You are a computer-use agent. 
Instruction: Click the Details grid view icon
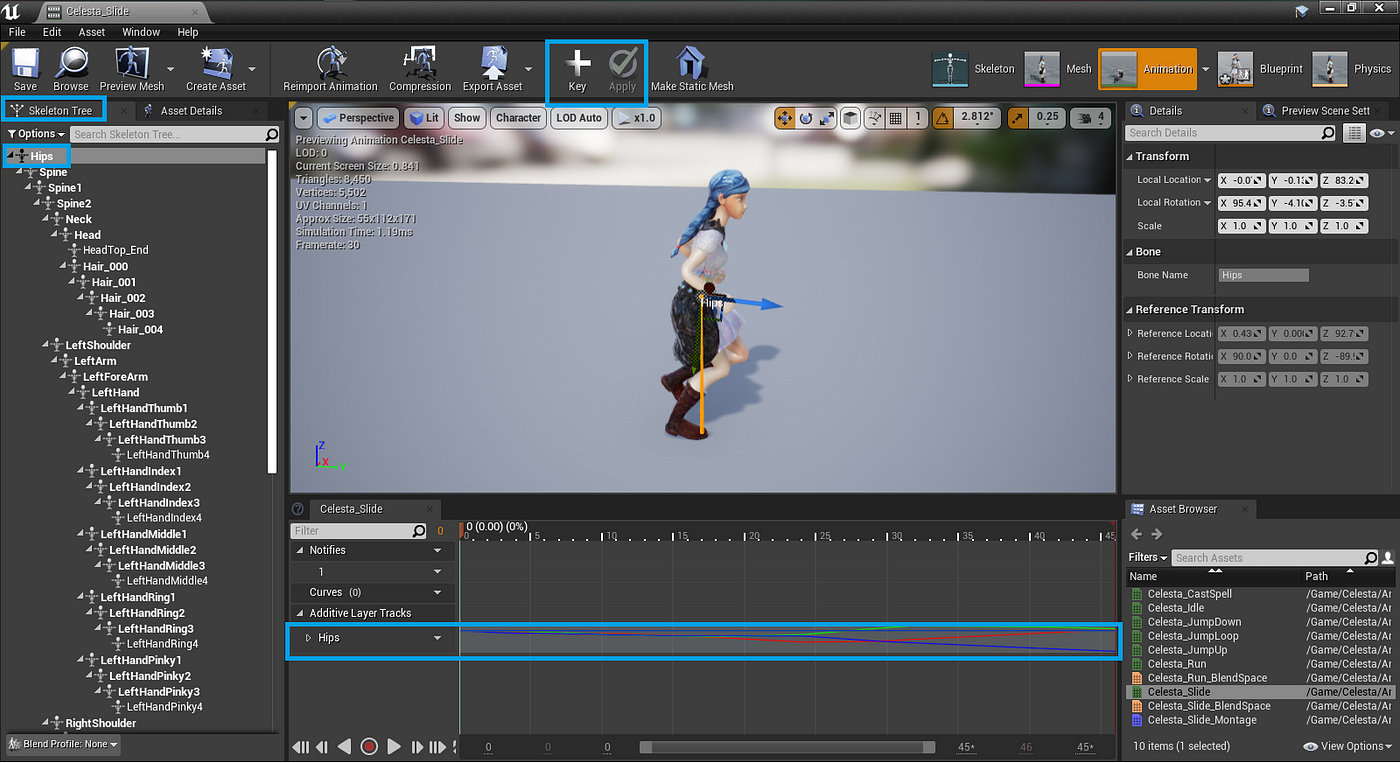pos(1354,132)
